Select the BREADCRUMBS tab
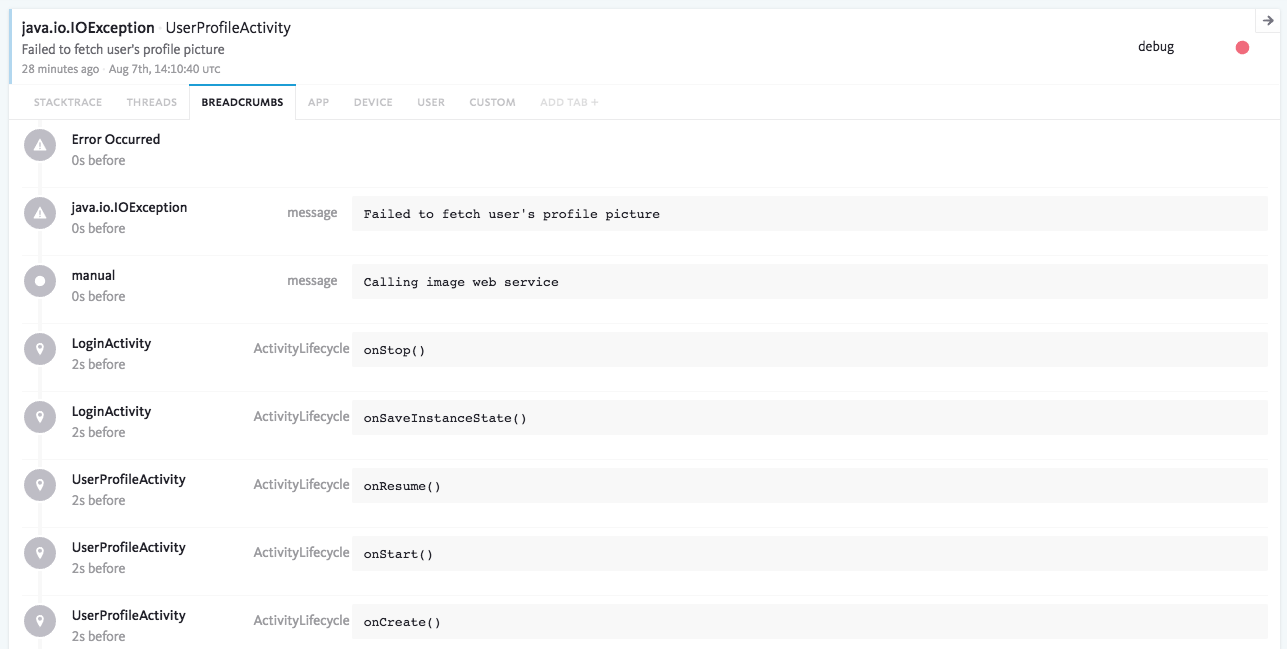The width and height of the screenshot is (1287, 649). point(243,101)
